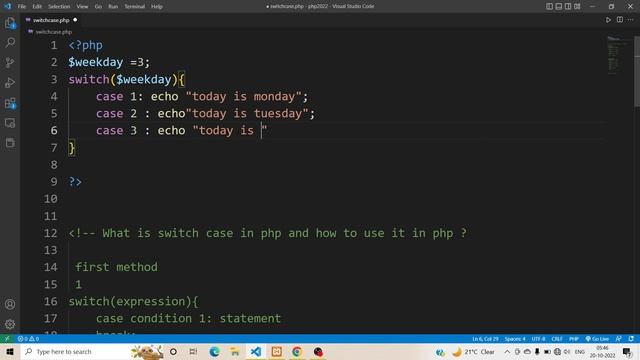
Task: Click the unsaved dot on switchcase.php tab
Action: coord(75,20)
